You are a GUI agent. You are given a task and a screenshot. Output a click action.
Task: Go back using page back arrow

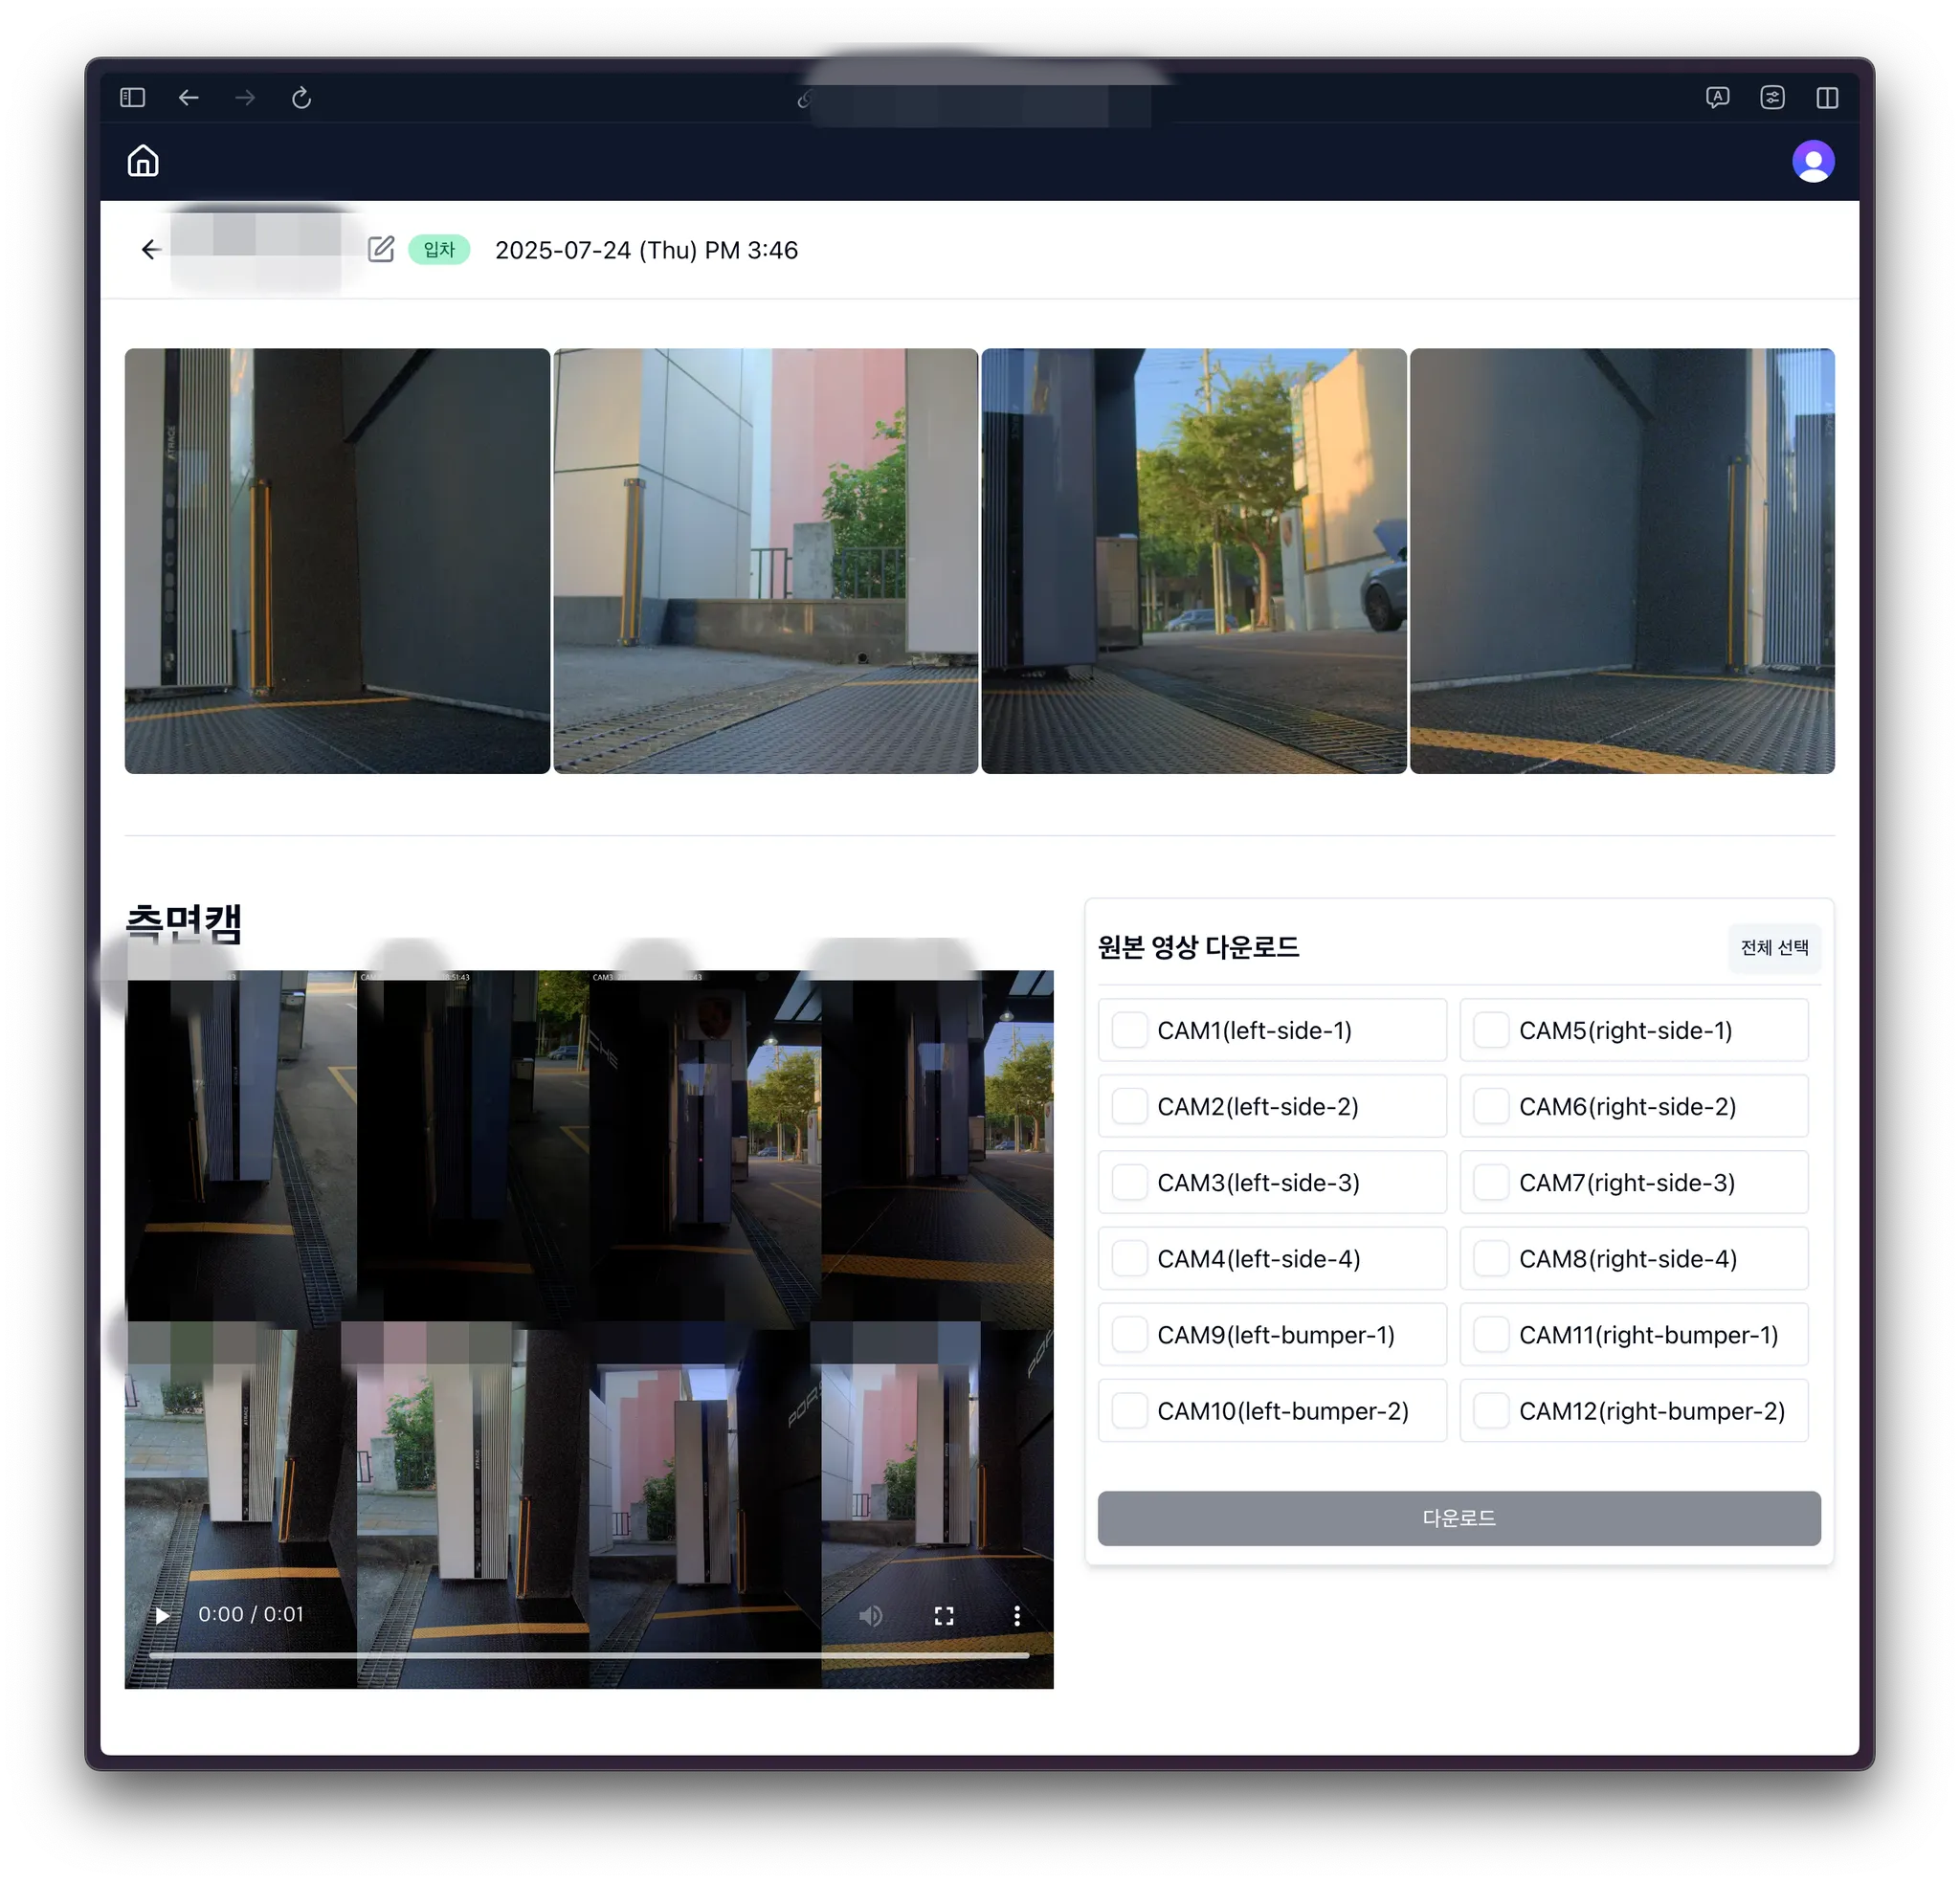pyautogui.click(x=151, y=249)
